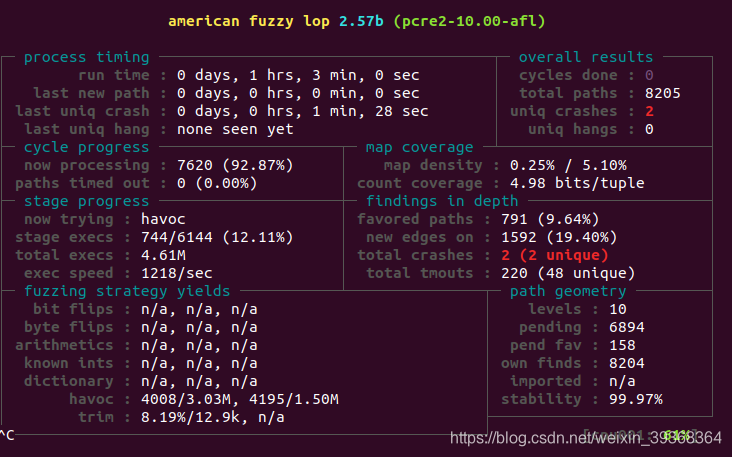This screenshot has width=732, height=457.
Task: Click the 'path geometry' section header
Action: click(x=568, y=291)
